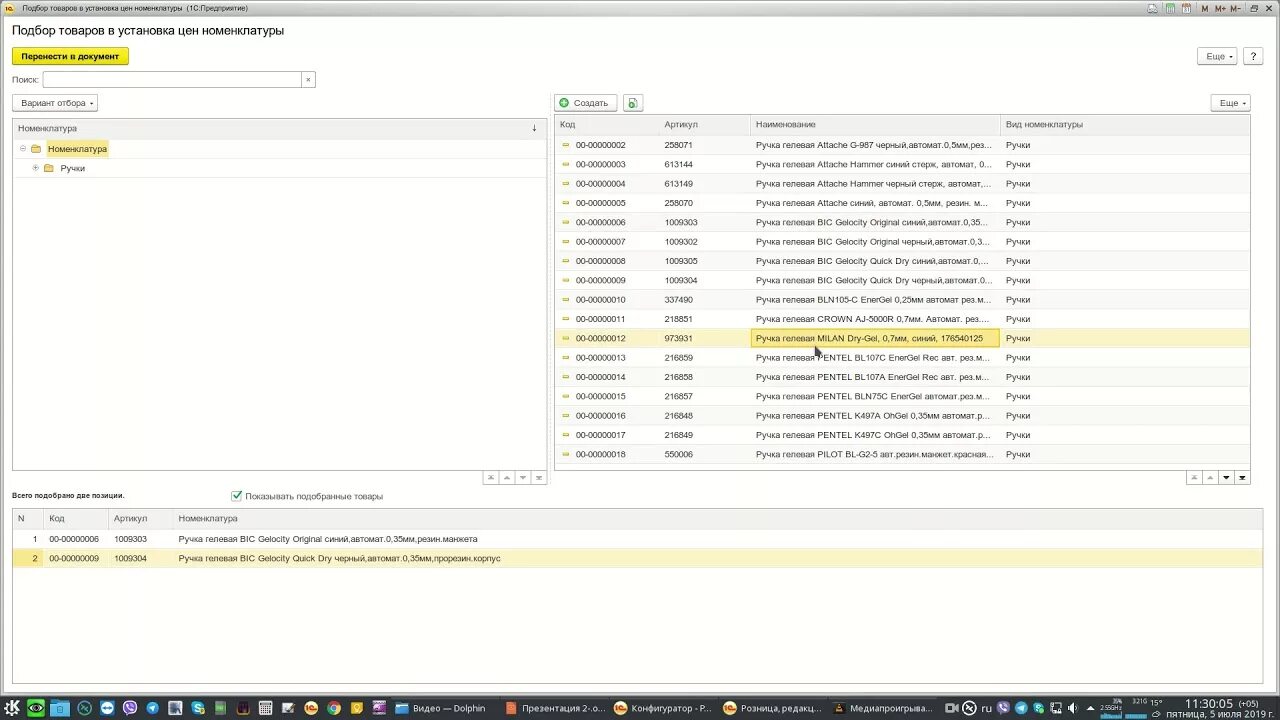Open the volume control in the system tray
The image size is (1280, 720).
(1073, 708)
